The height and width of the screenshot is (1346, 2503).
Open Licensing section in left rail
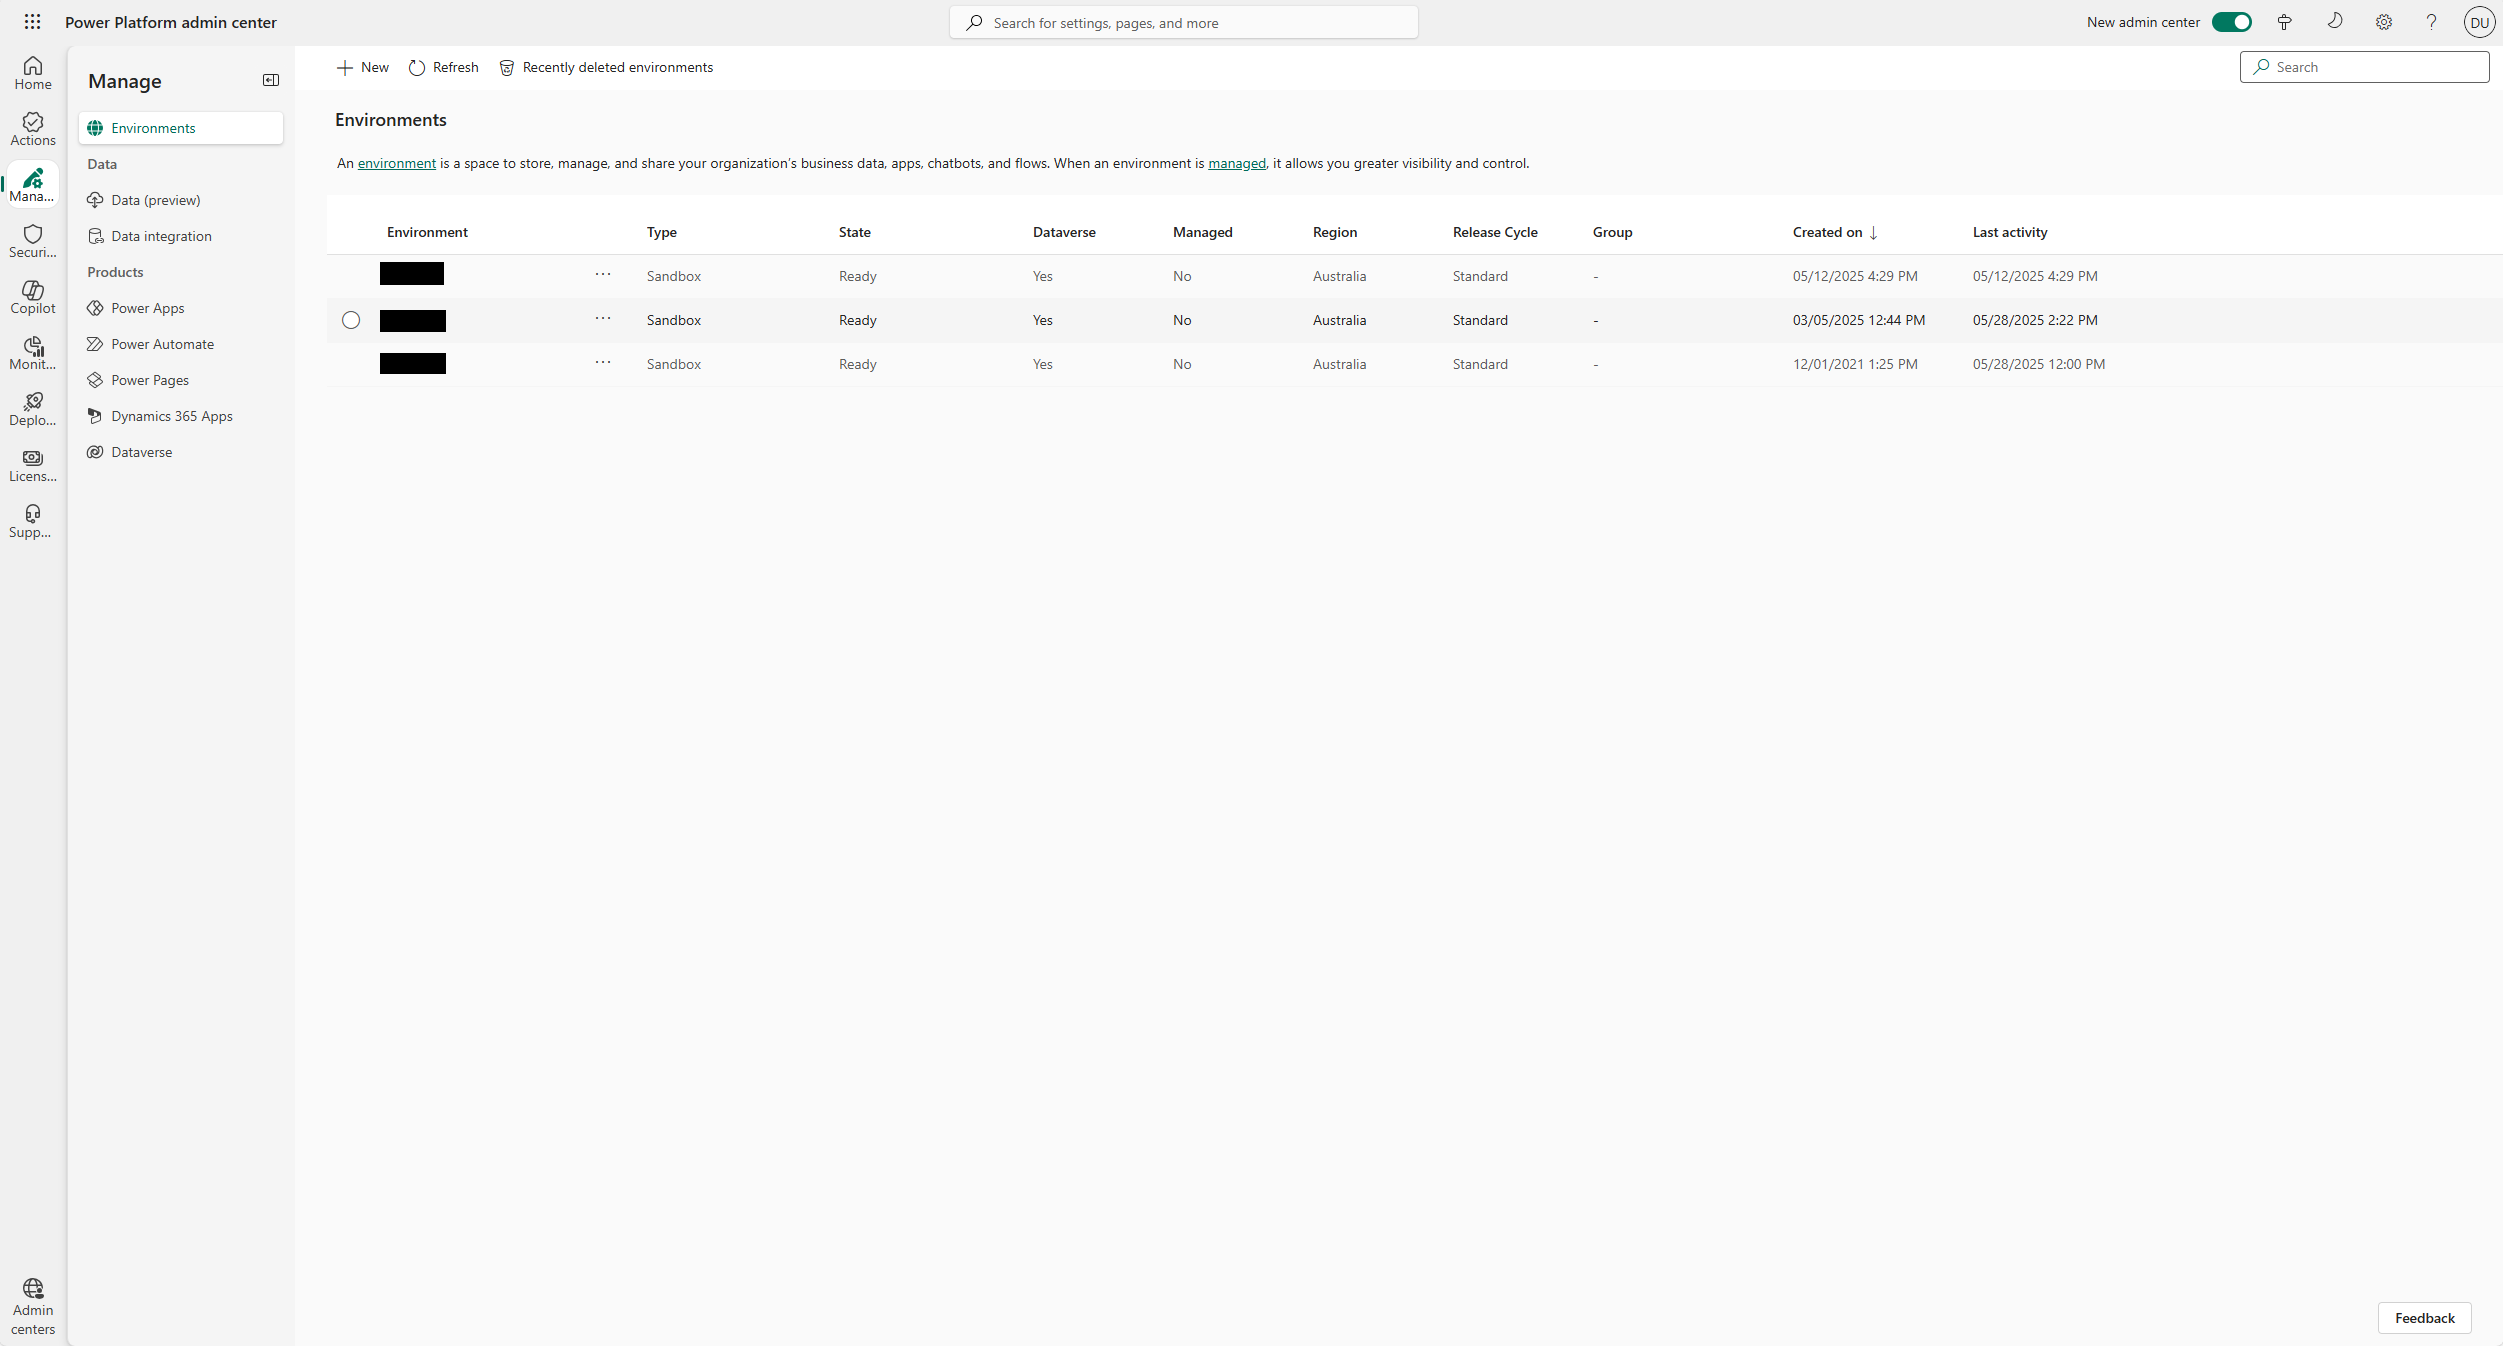coord(33,465)
